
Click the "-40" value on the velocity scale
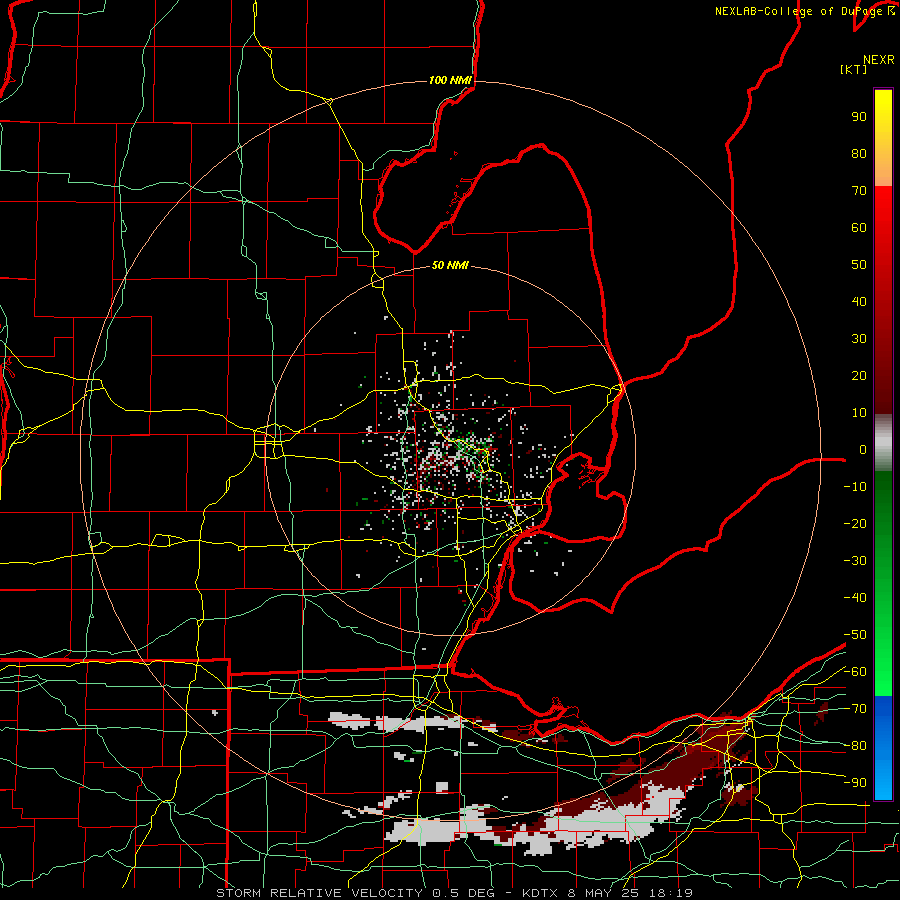tap(855, 598)
